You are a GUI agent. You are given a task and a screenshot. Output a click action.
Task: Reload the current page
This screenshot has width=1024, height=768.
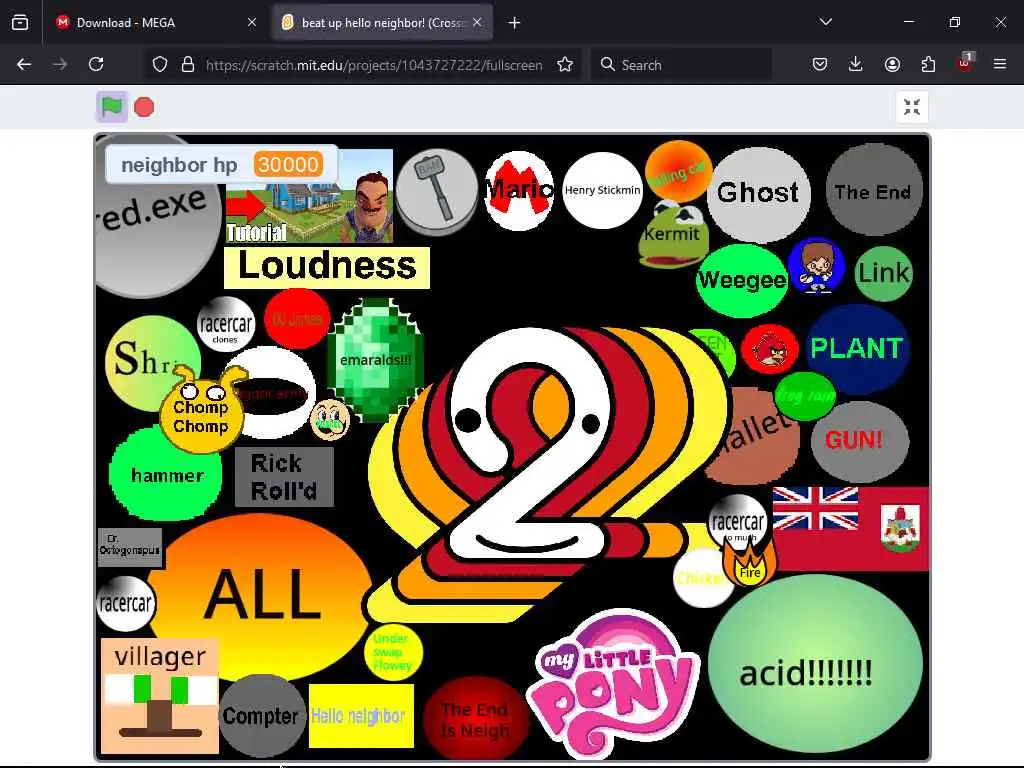(96, 64)
